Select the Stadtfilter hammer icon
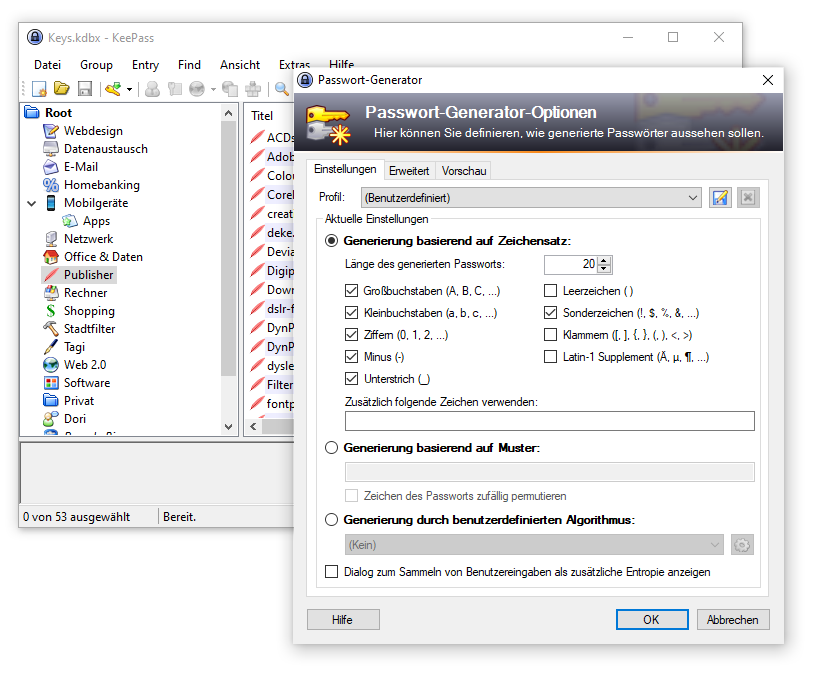The image size is (820, 673). 51,329
